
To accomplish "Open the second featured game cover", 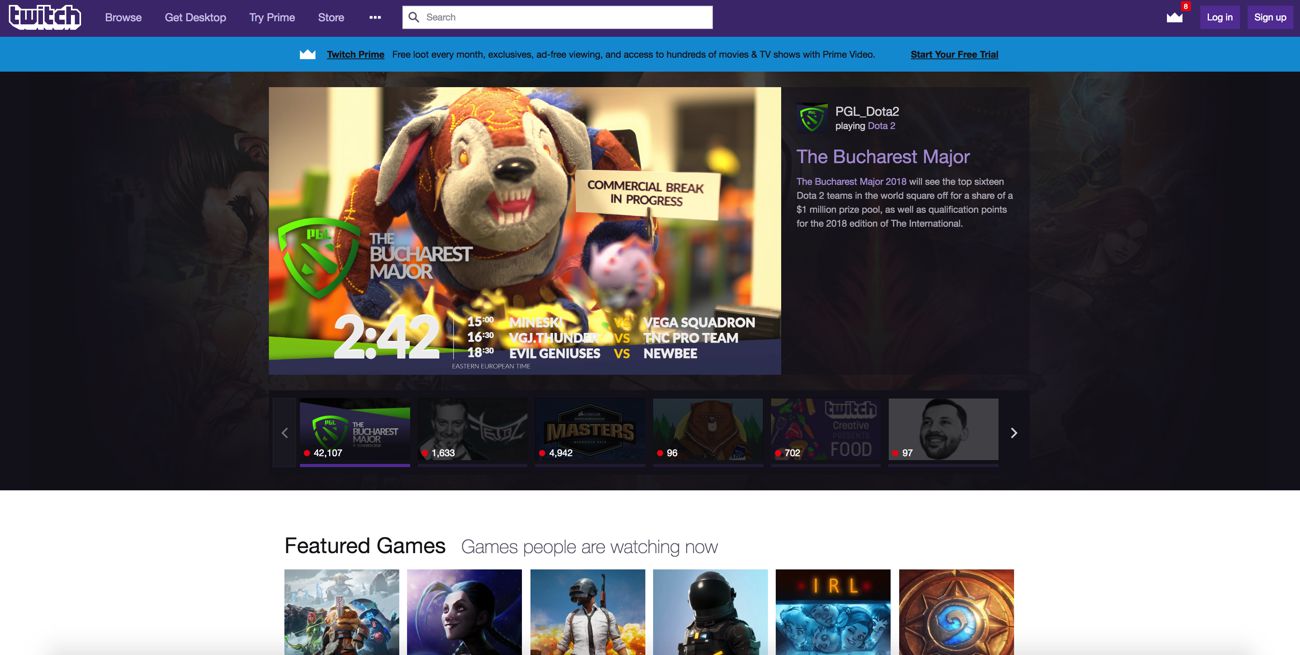I will (464, 612).
